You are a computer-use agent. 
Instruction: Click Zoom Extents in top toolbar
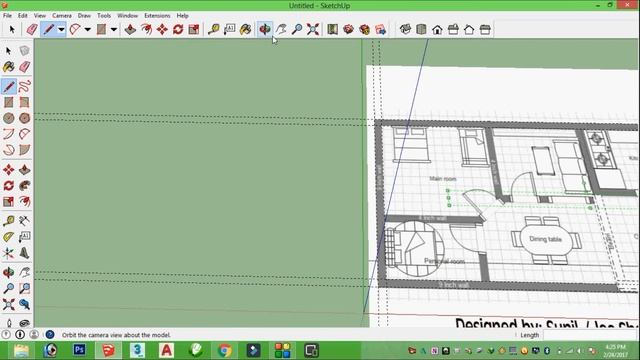point(313,29)
